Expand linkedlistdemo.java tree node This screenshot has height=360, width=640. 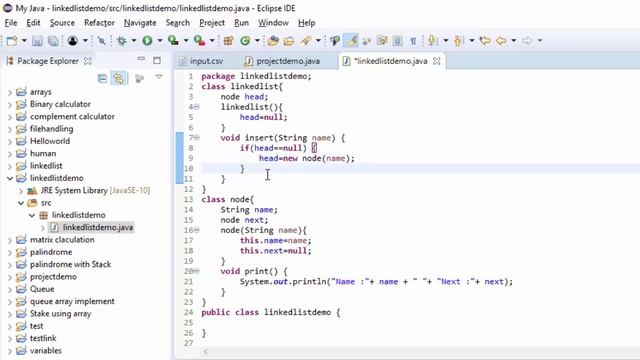[x=43, y=228]
